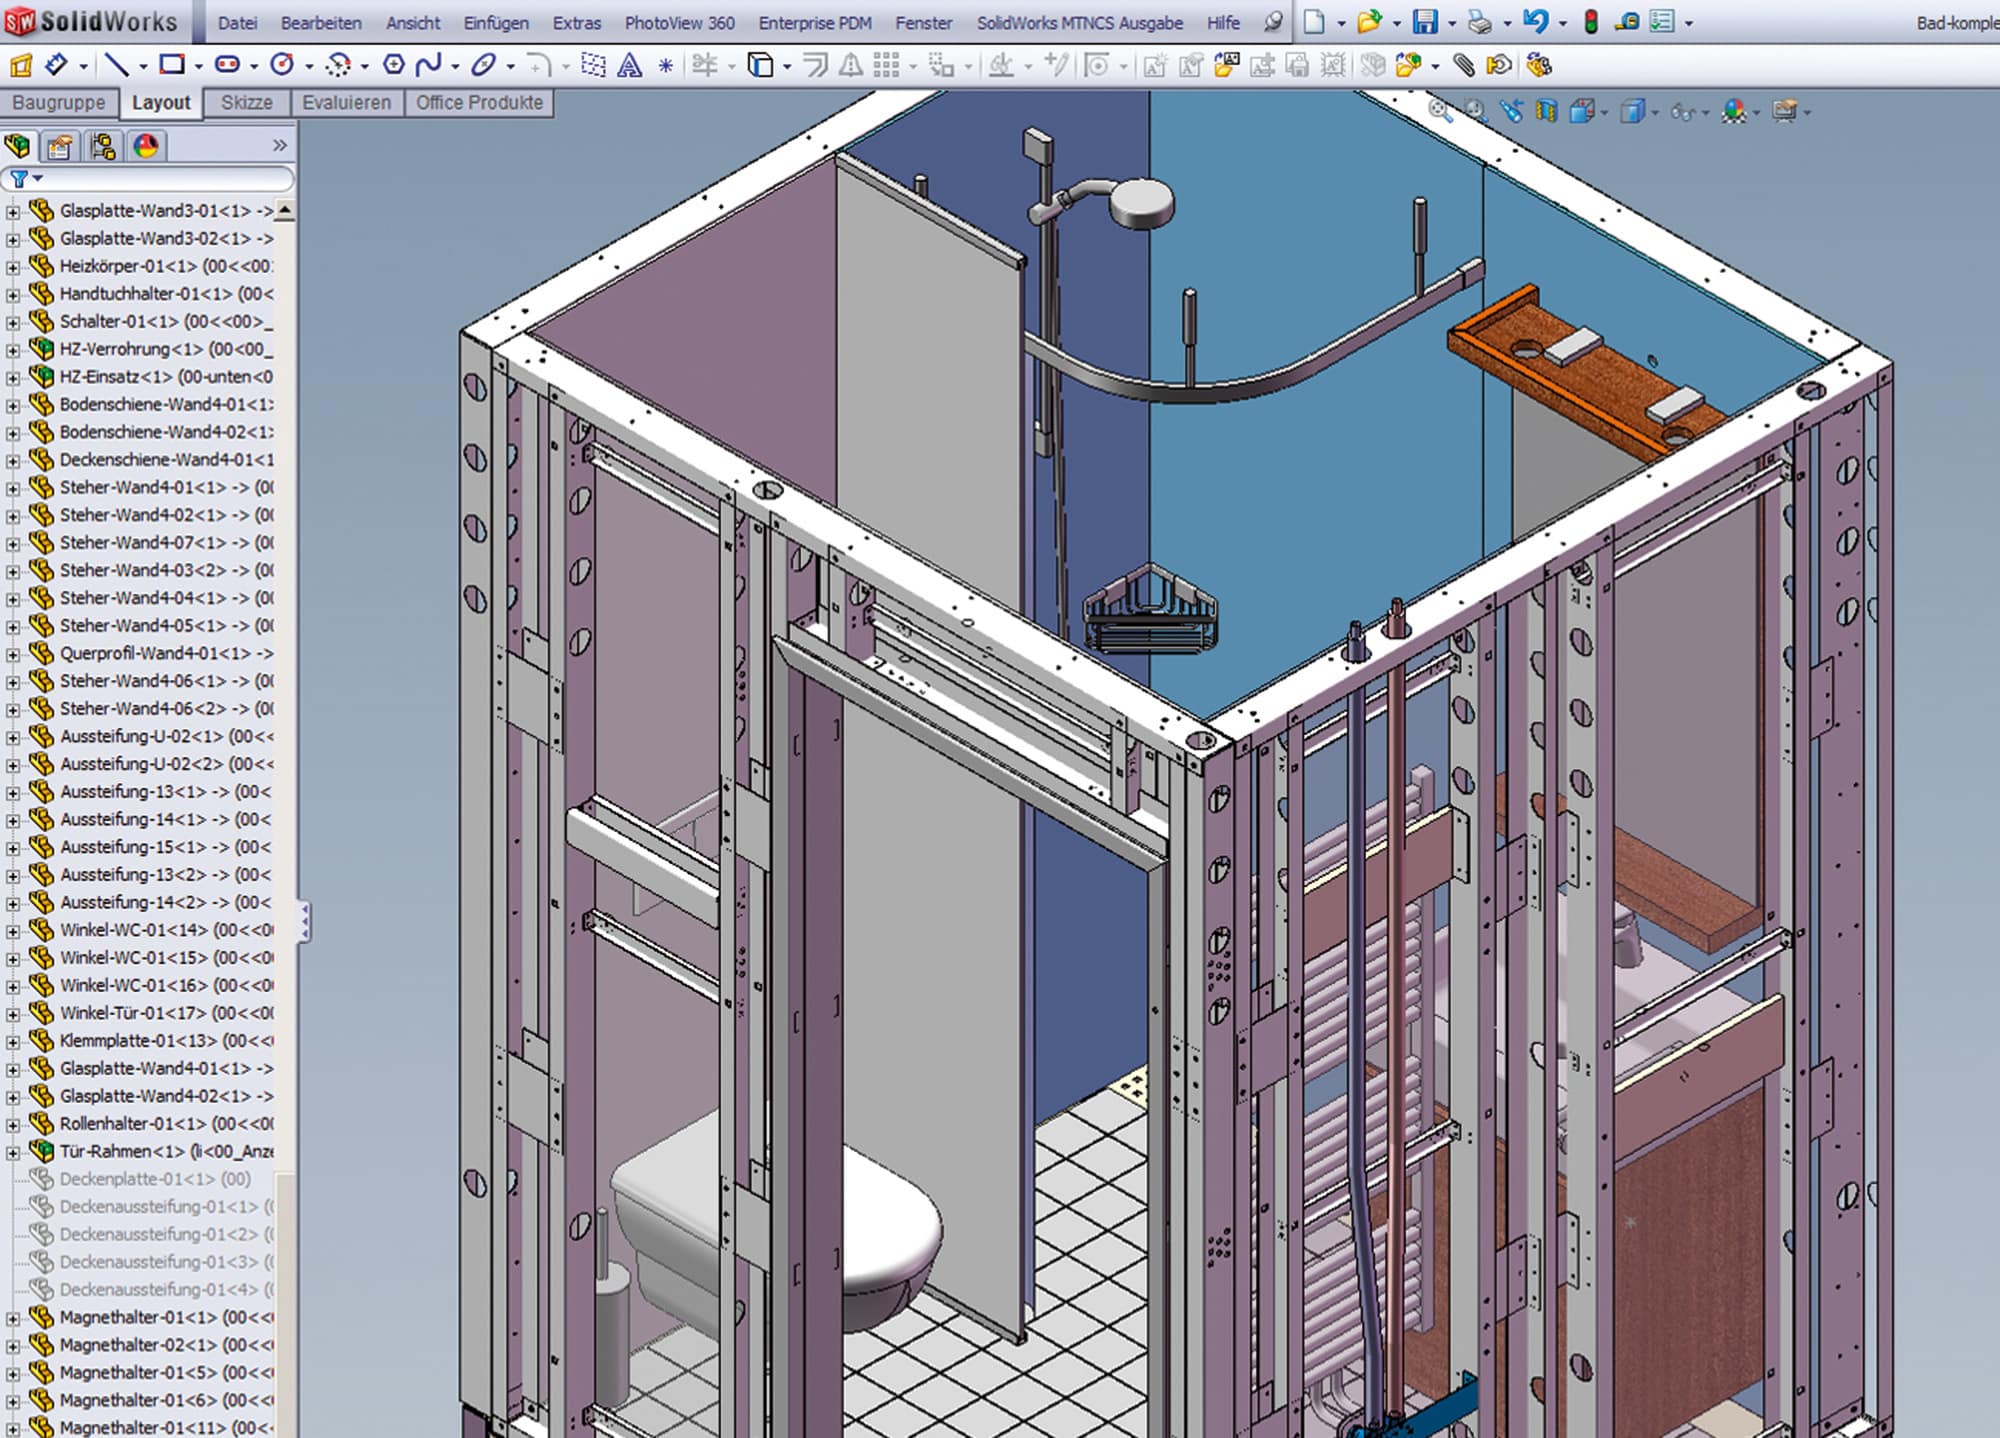Select the Centerpoint Arc sketch tool
Screen dimensions: 2000x1438
point(339,65)
